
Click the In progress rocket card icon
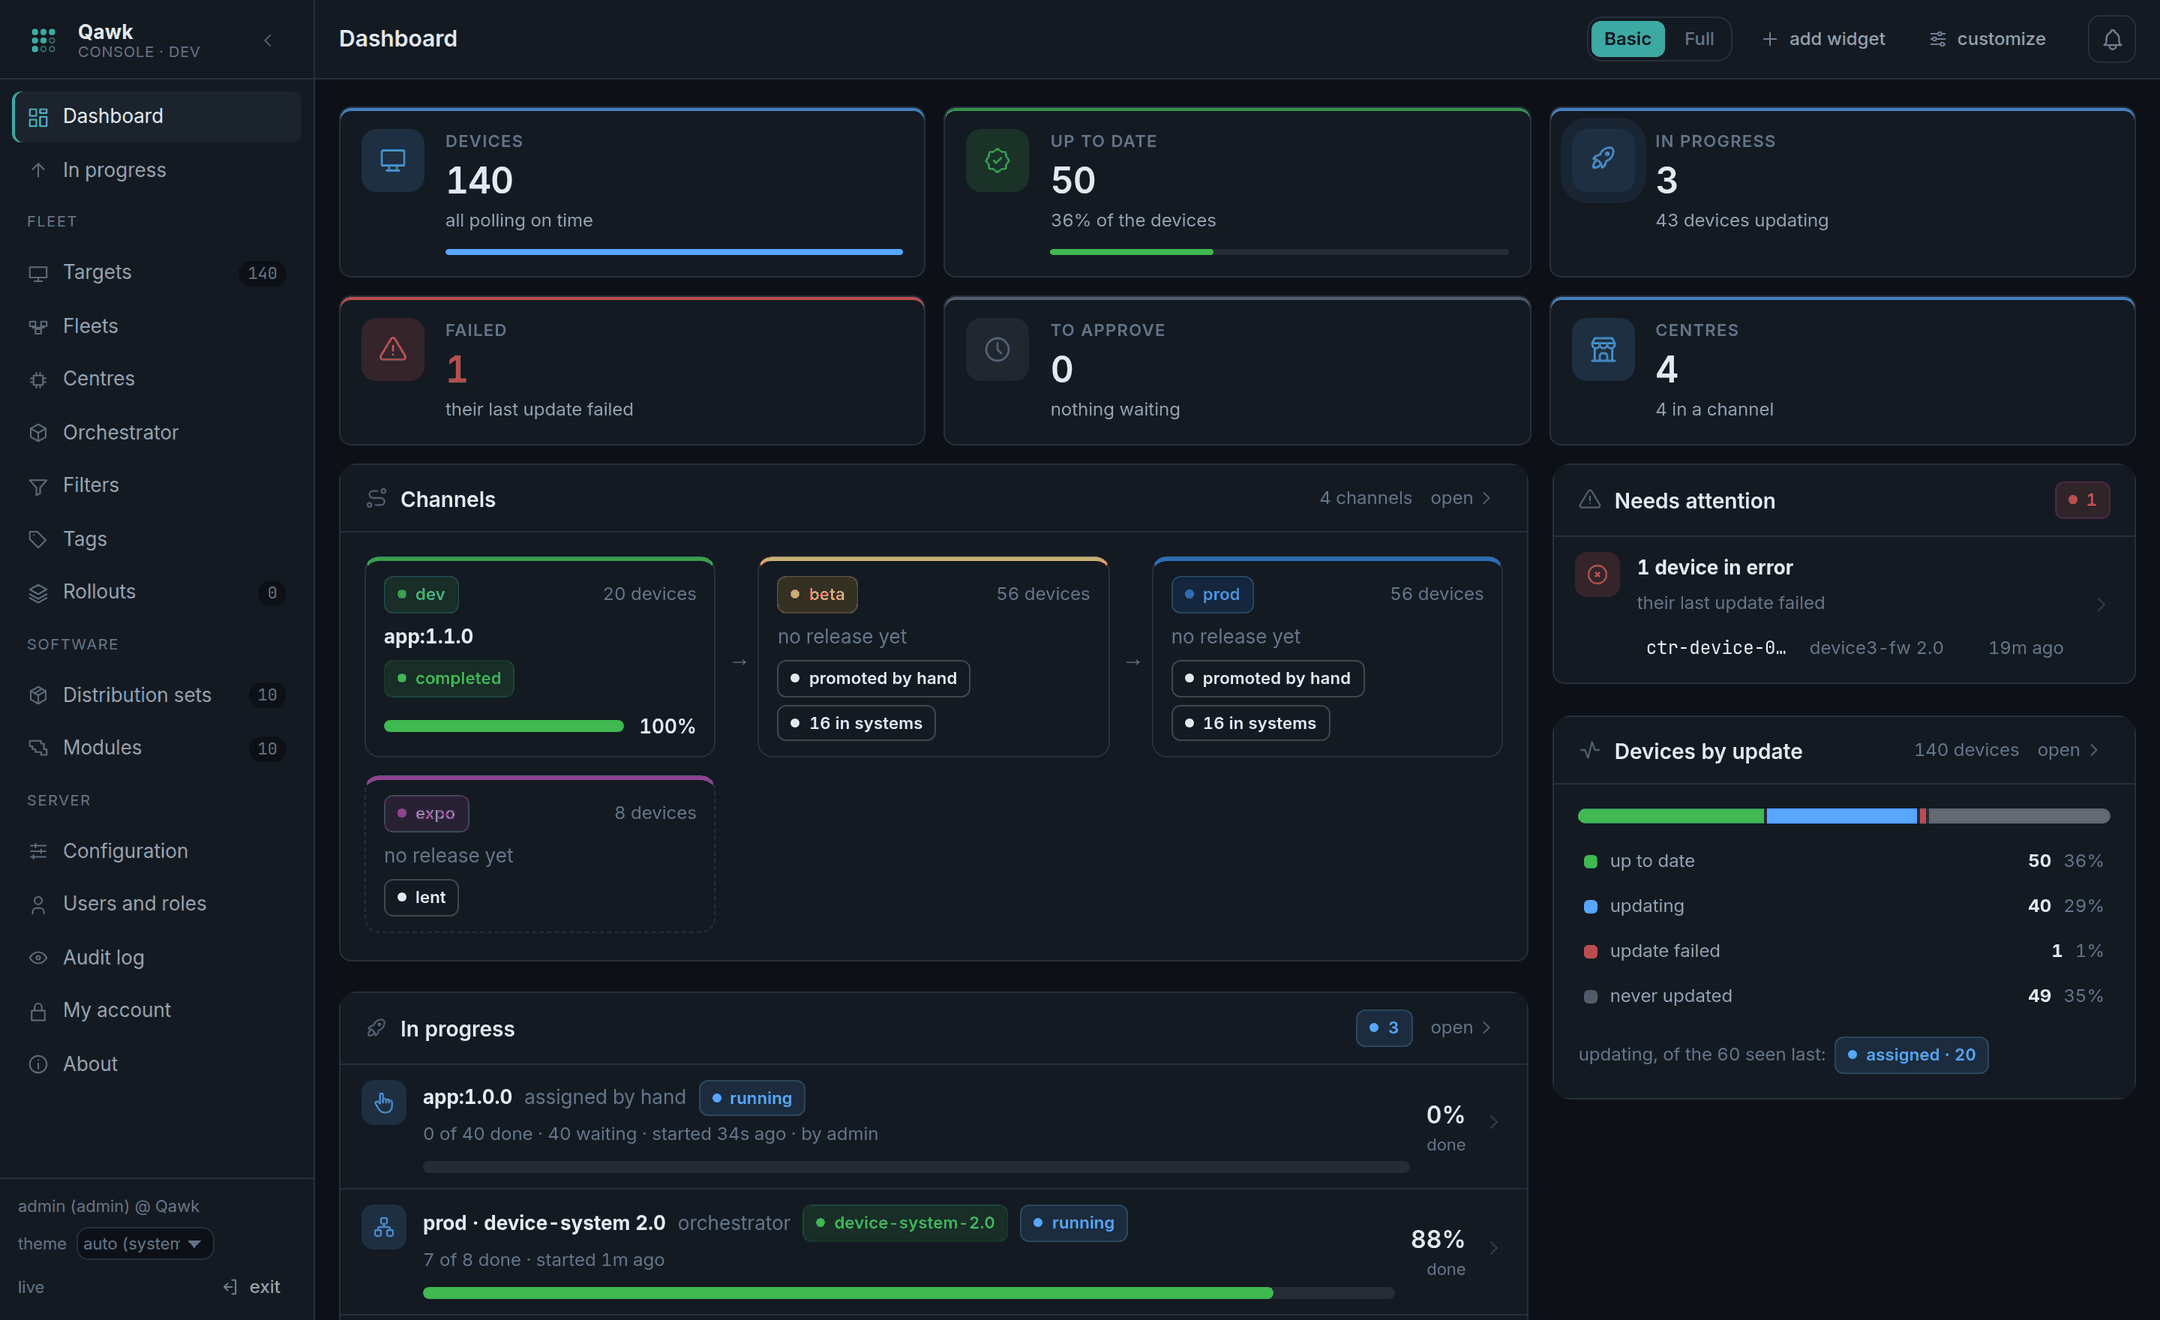click(1603, 160)
